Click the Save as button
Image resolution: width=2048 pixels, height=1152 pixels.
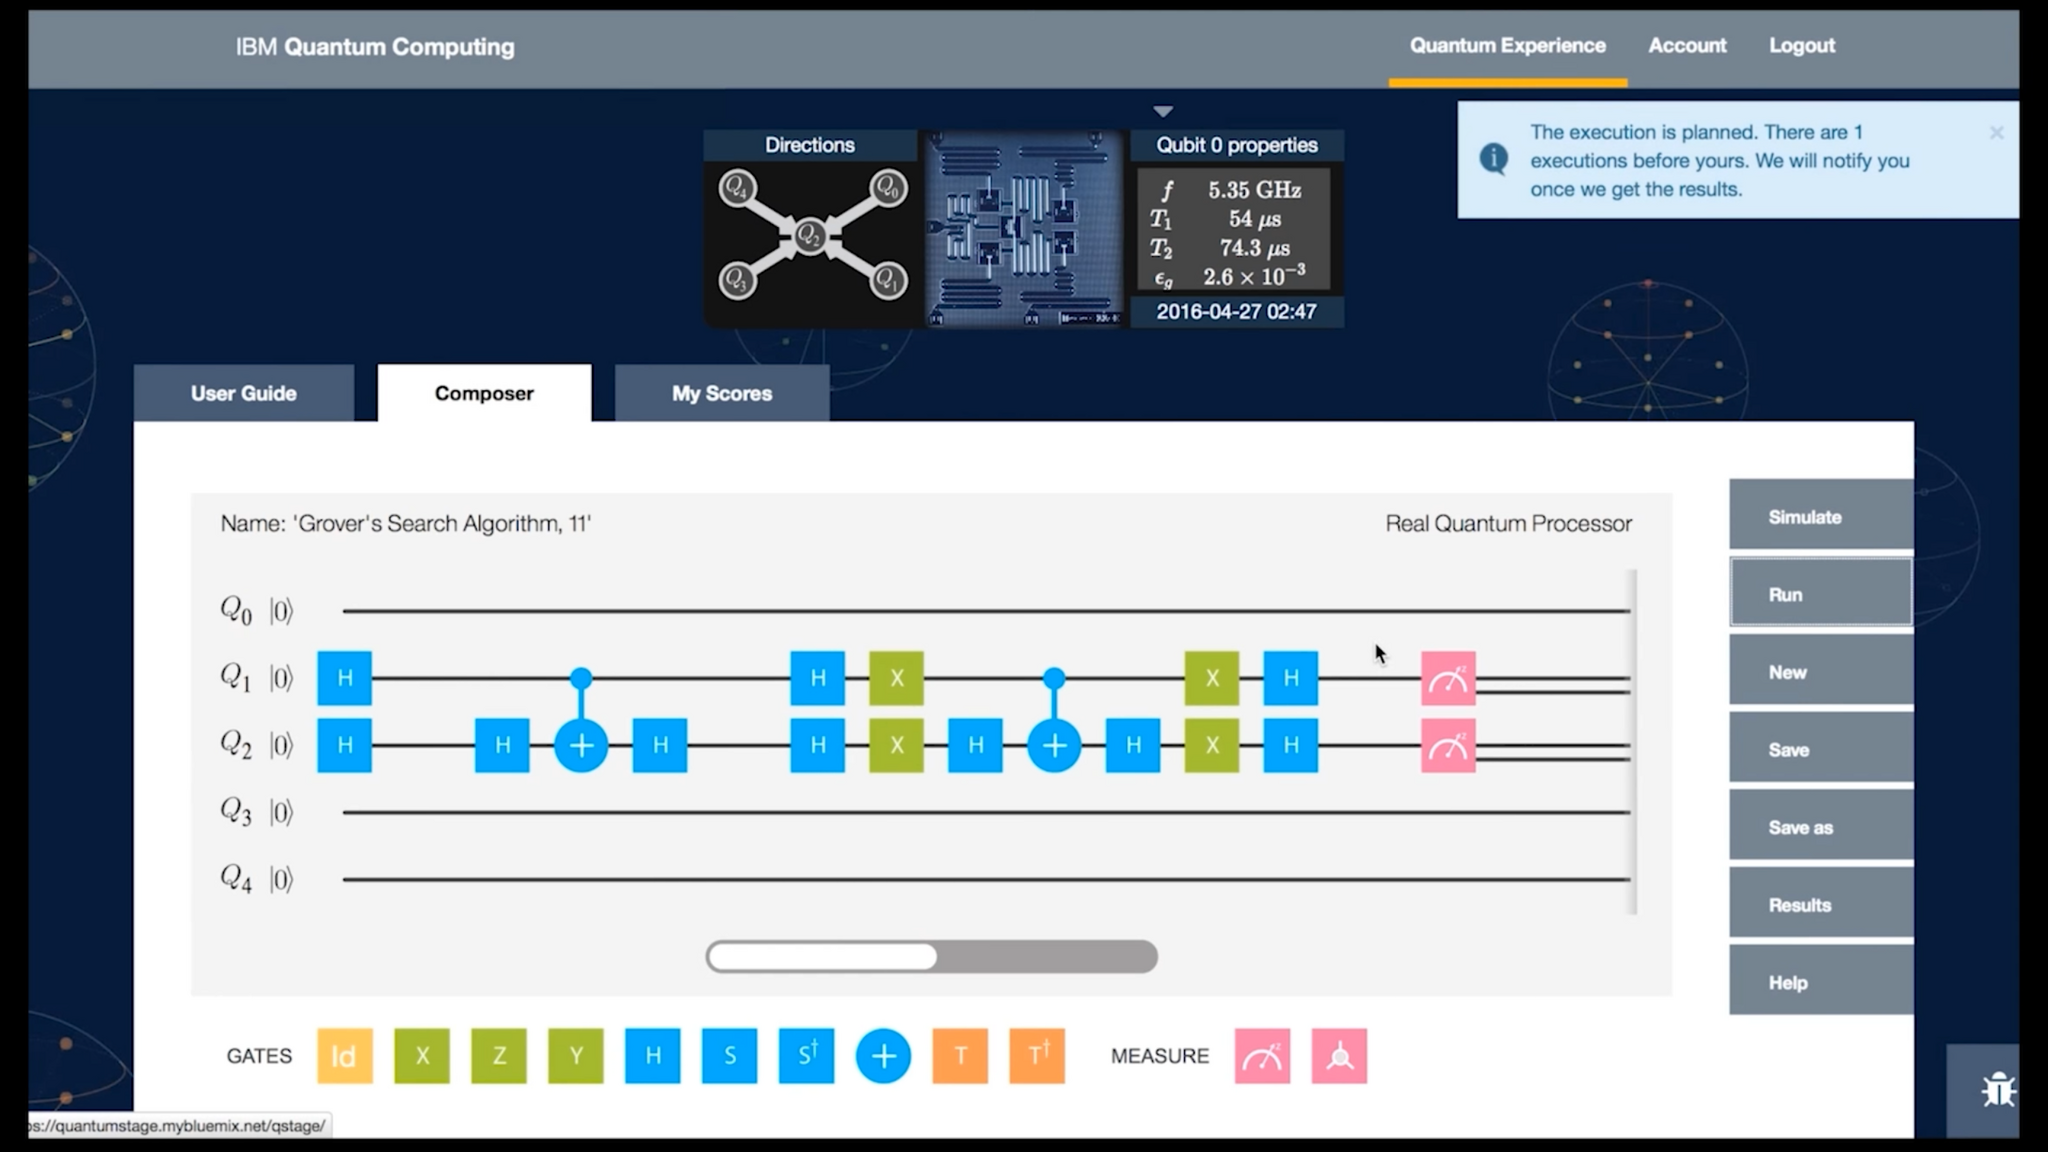(x=1821, y=825)
